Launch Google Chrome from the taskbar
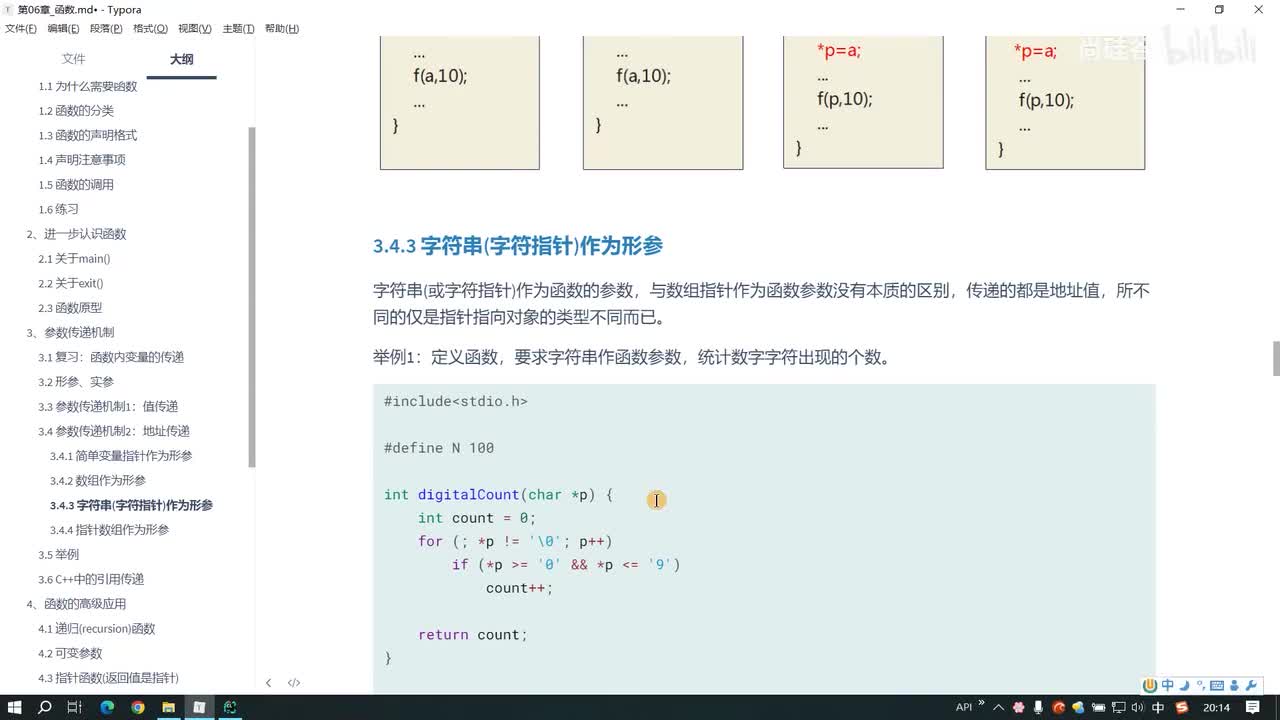The image size is (1280, 720). tap(138, 707)
